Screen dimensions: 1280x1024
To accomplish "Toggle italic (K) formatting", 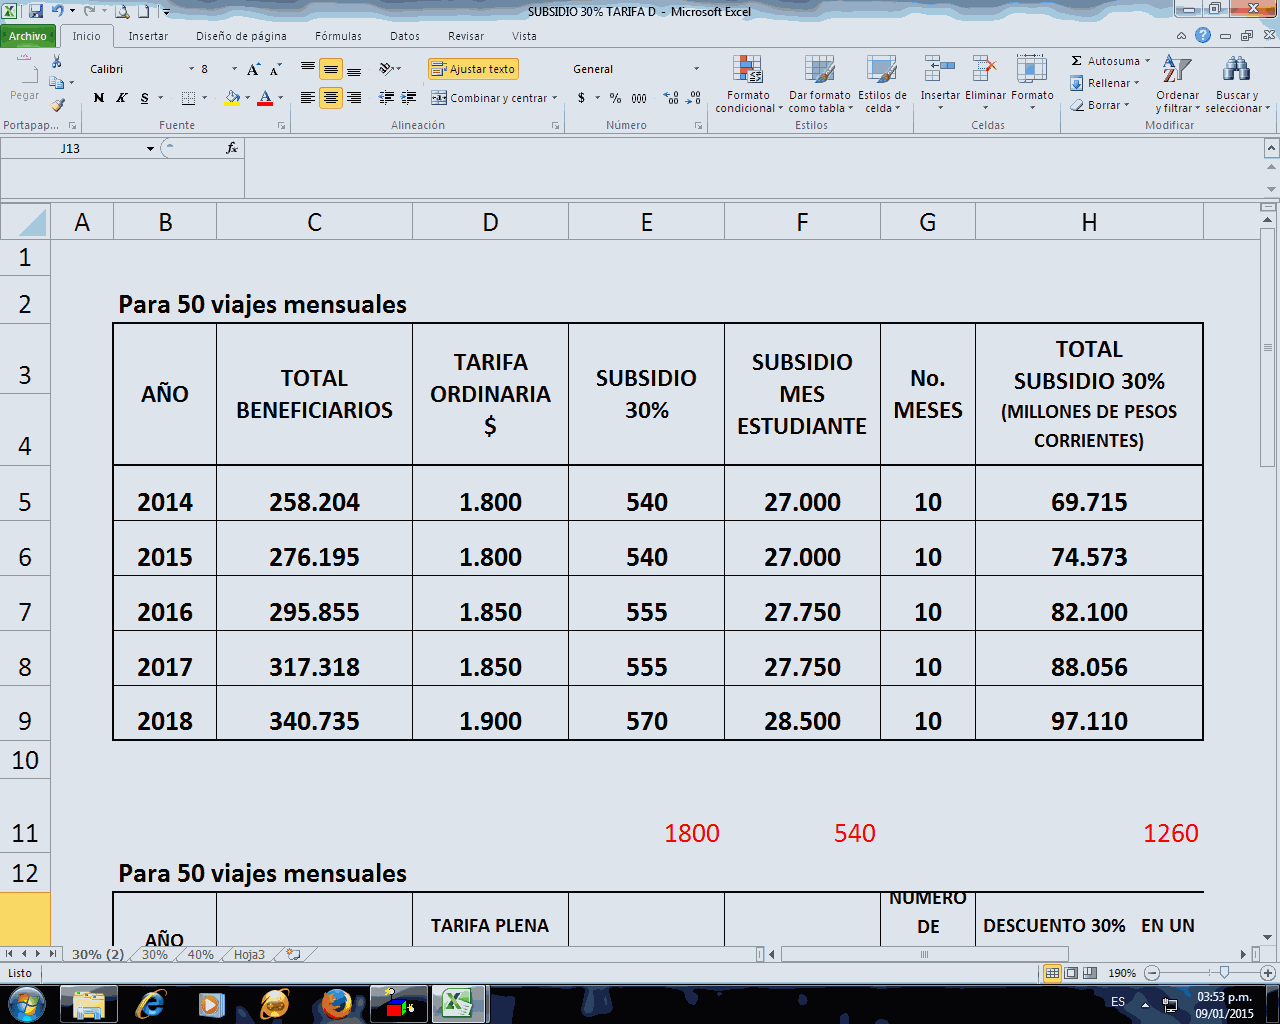I will [x=121, y=98].
